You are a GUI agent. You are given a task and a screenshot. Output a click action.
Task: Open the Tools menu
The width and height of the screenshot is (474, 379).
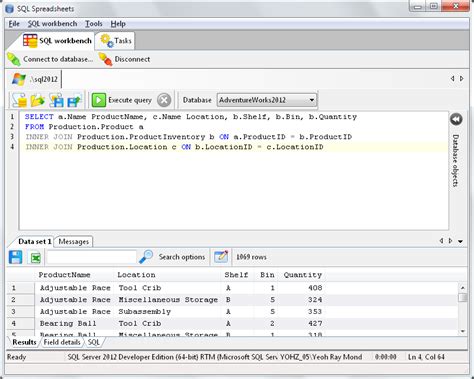[x=94, y=24]
